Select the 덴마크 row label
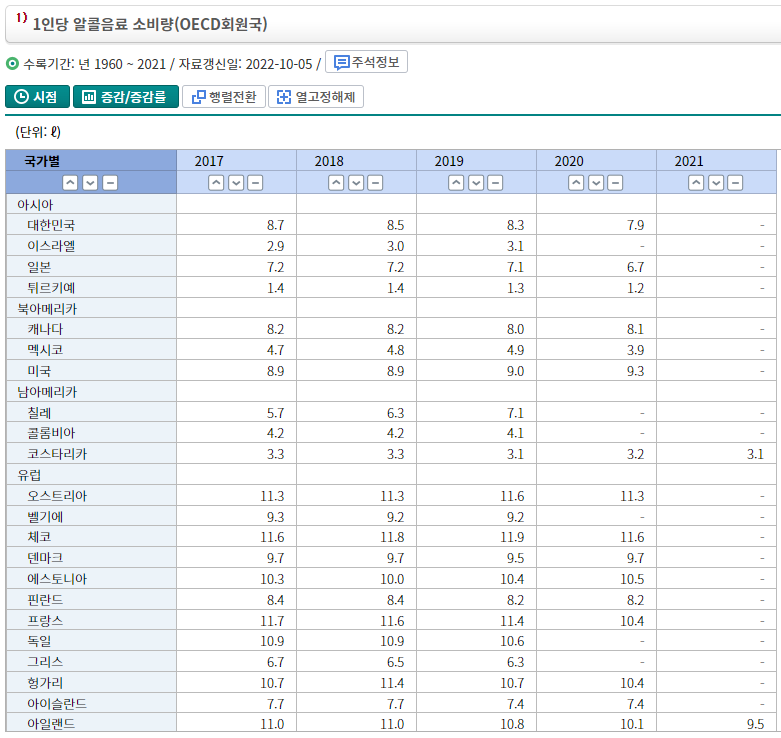 click(45, 558)
